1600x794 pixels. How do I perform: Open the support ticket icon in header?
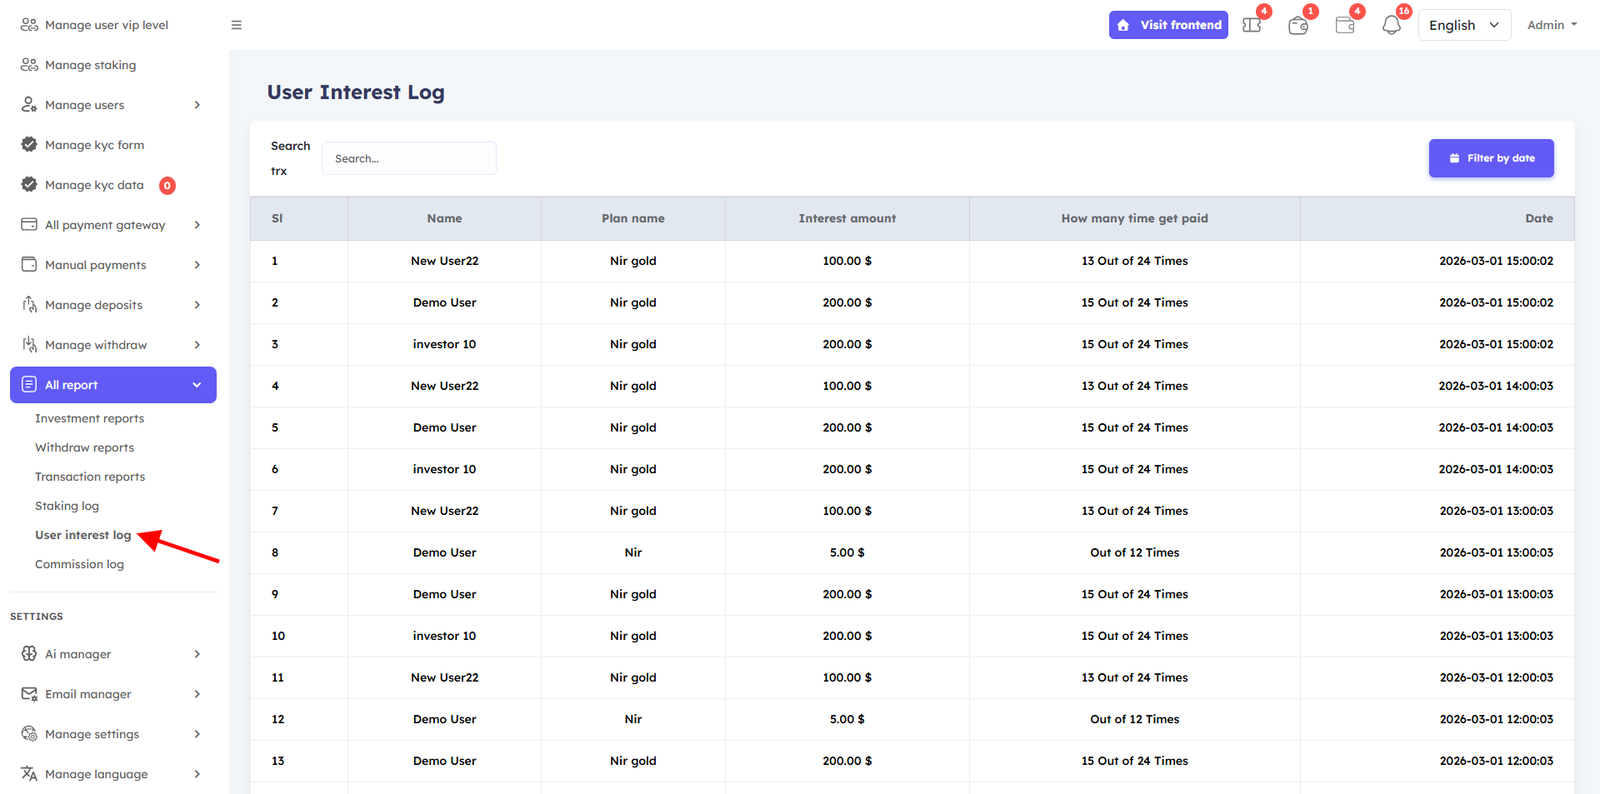pyautogui.click(x=1252, y=25)
